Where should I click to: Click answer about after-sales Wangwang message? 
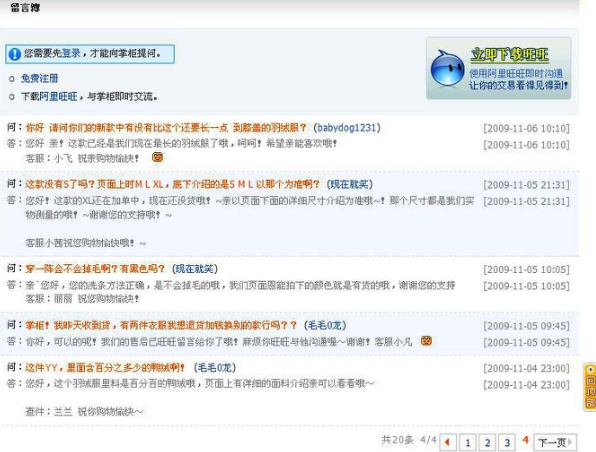tap(219, 341)
